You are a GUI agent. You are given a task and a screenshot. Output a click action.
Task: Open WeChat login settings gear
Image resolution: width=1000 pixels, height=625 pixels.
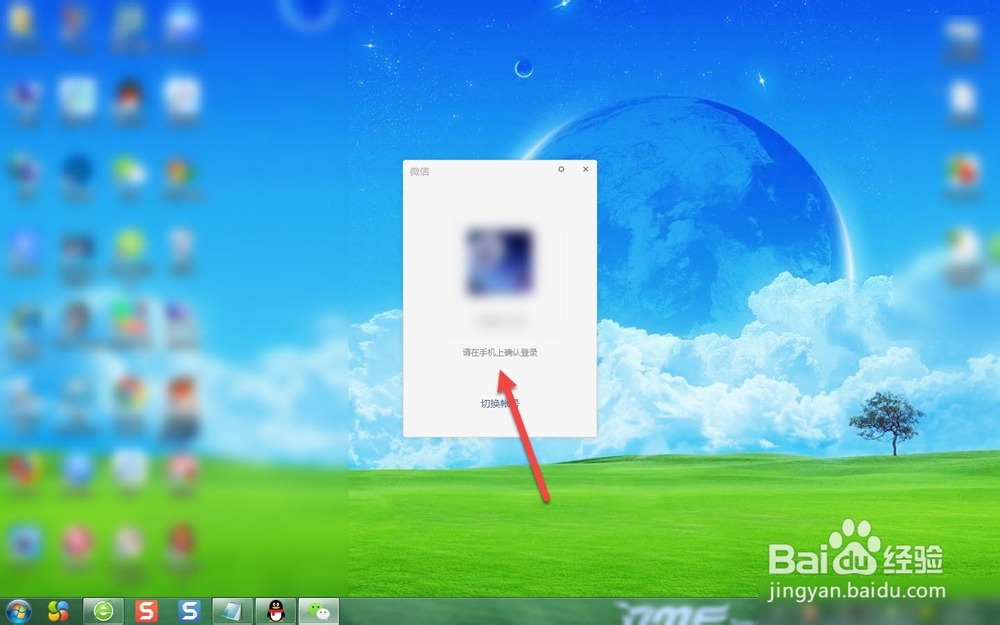tap(561, 169)
